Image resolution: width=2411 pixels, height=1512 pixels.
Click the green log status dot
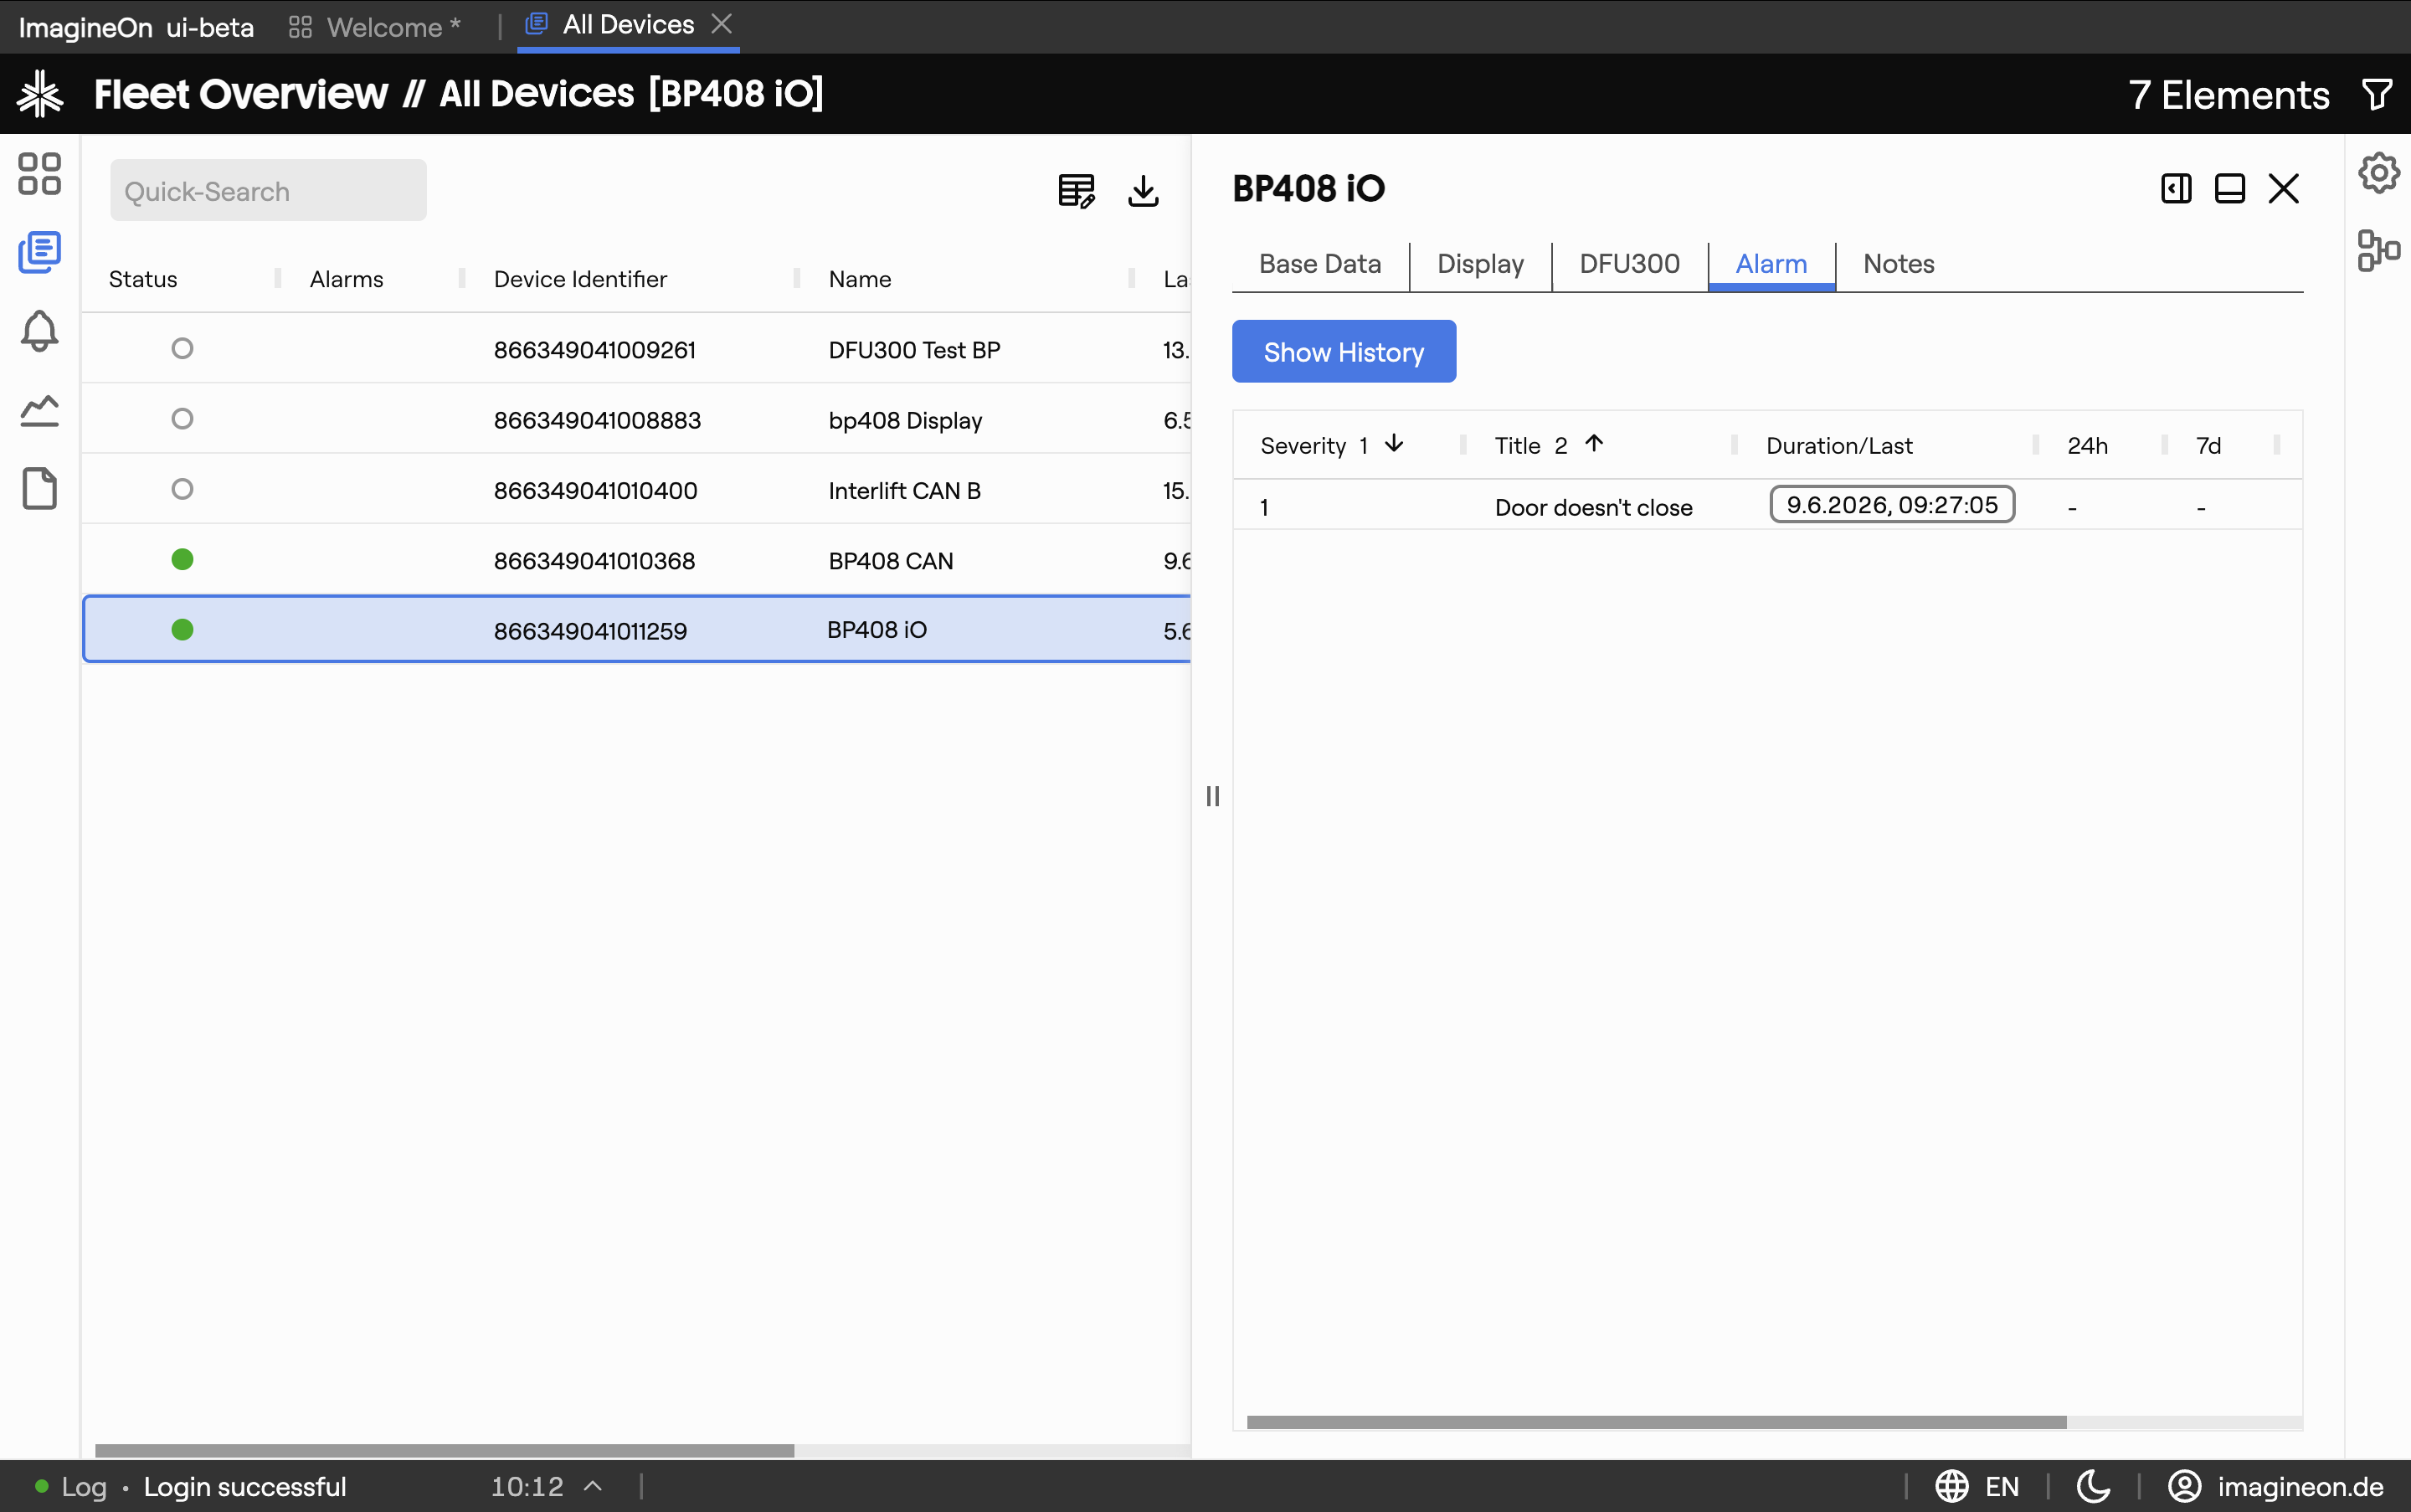(x=42, y=1486)
